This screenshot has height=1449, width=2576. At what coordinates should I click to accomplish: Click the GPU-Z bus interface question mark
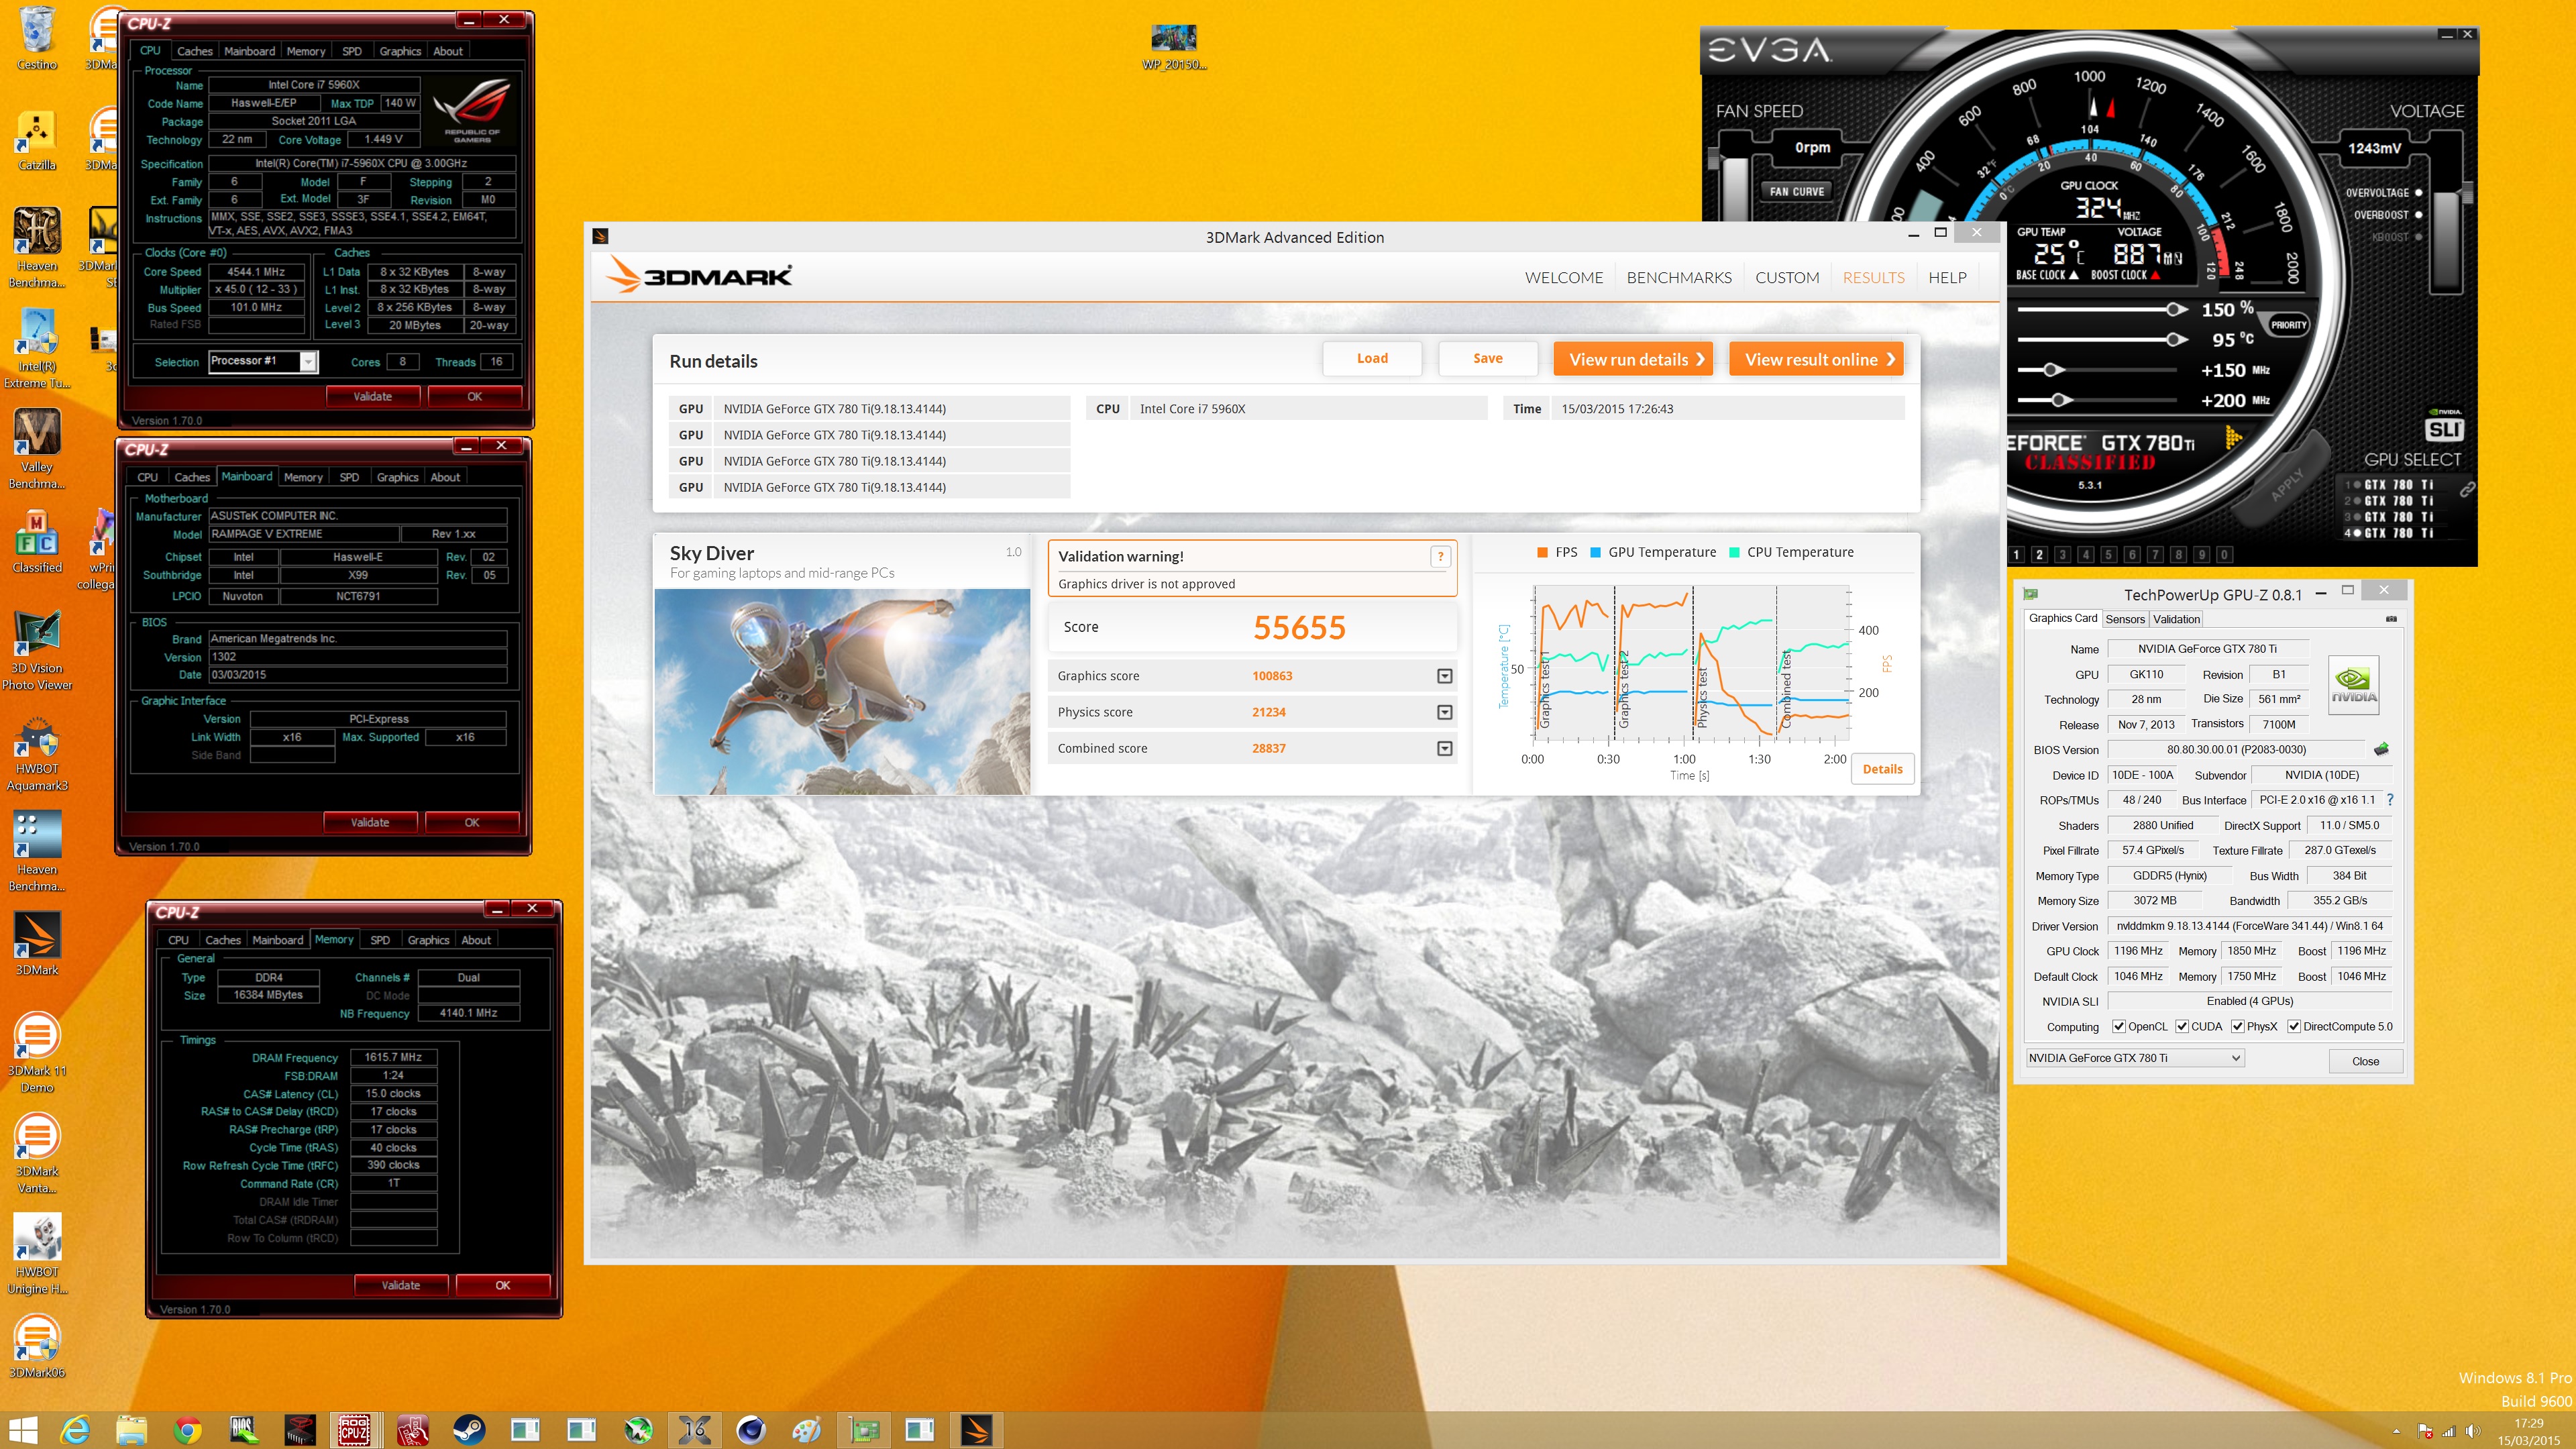coord(2390,800)
